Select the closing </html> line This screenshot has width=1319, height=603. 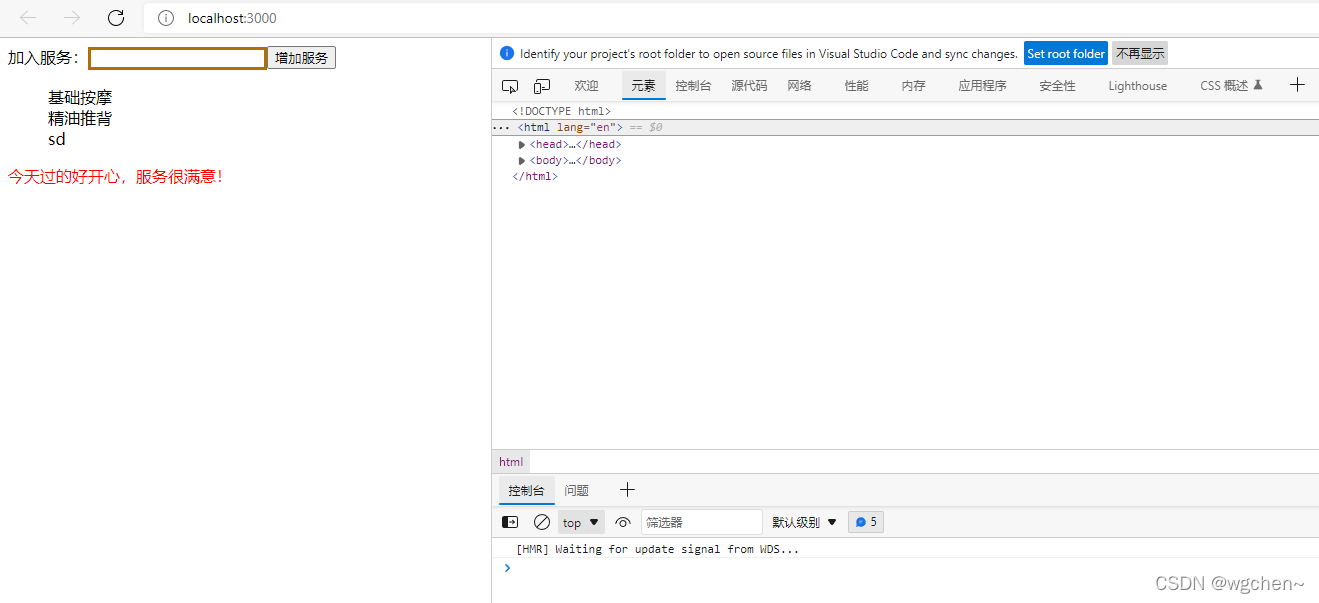(535, 177)
